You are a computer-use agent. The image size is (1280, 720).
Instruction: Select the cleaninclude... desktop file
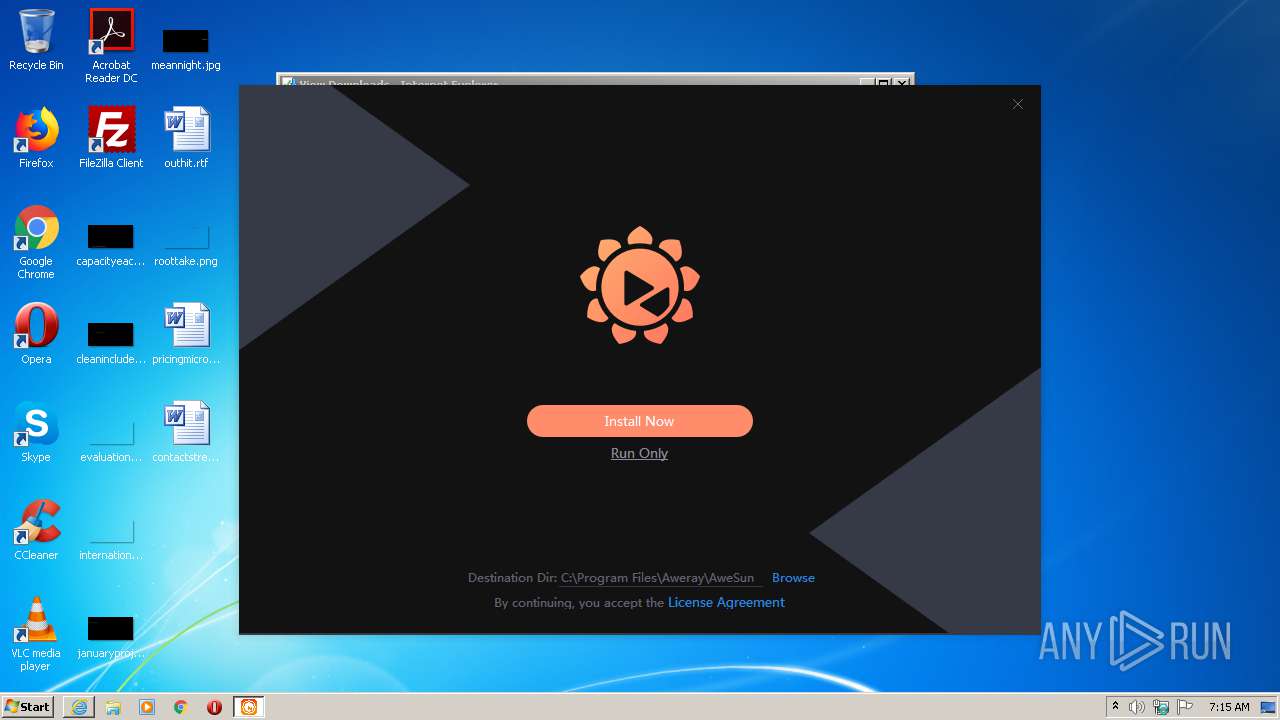click(111, 343)
